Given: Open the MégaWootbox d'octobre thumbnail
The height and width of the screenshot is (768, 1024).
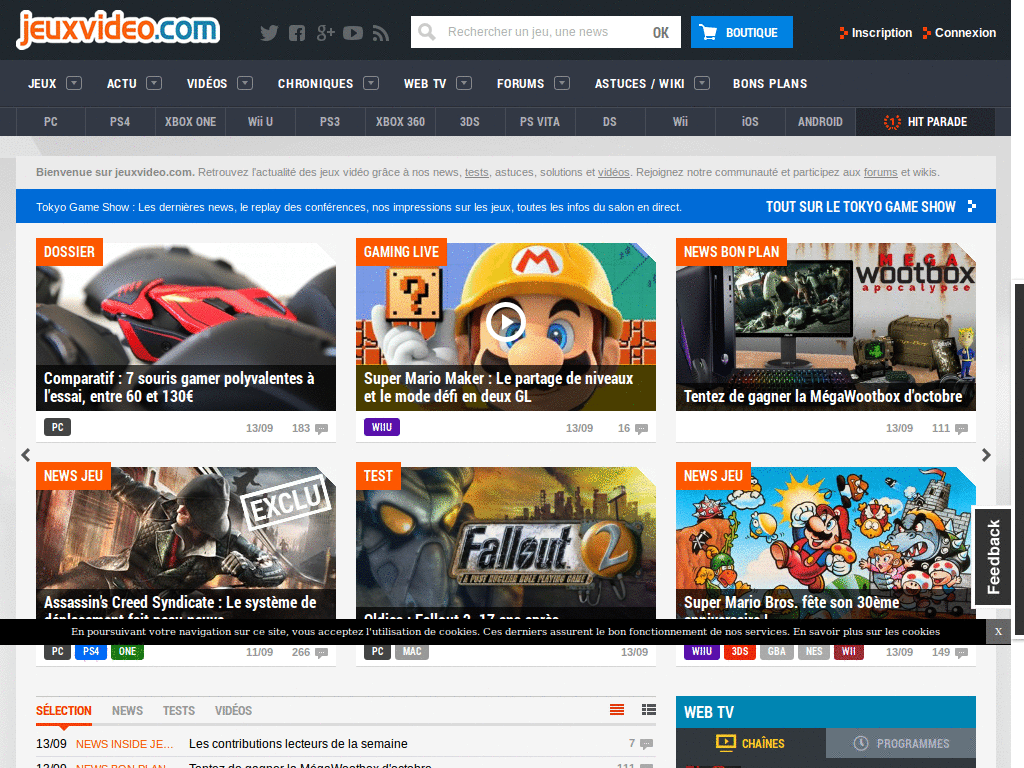Looking at the screenshot, I should click(x=826, y=327).
